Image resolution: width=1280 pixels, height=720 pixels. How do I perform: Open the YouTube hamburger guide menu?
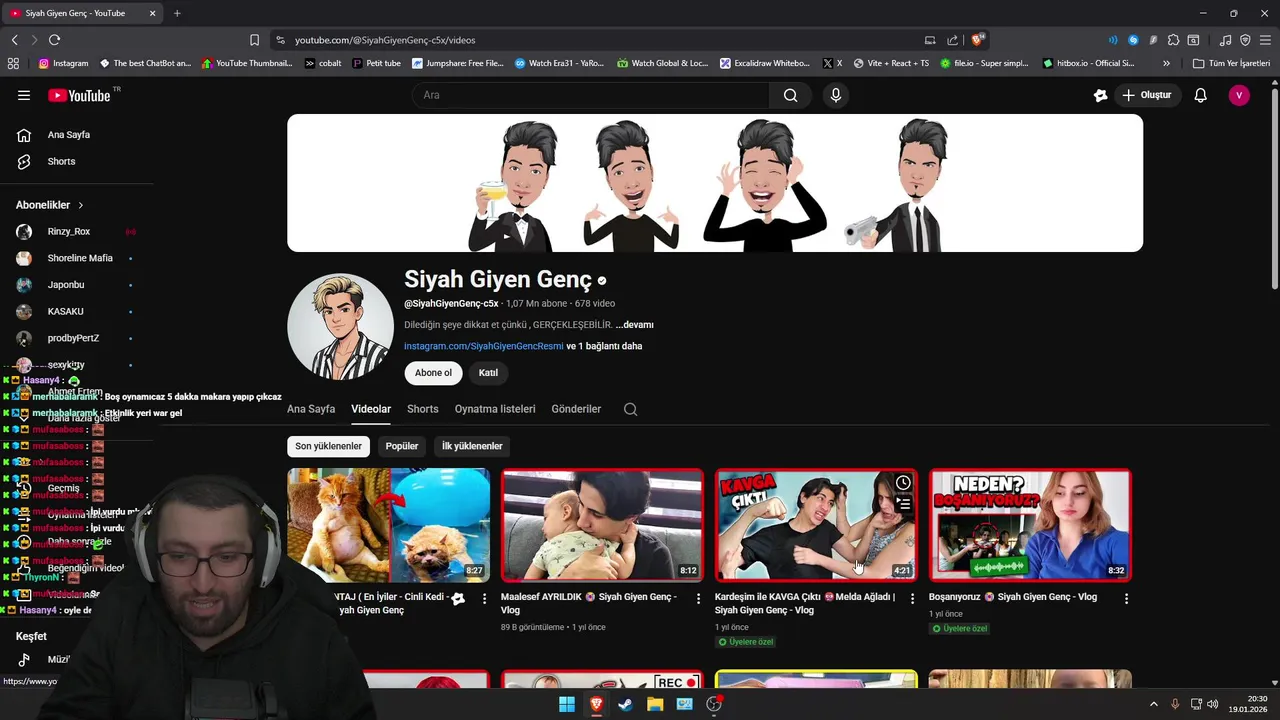(24, 95)
